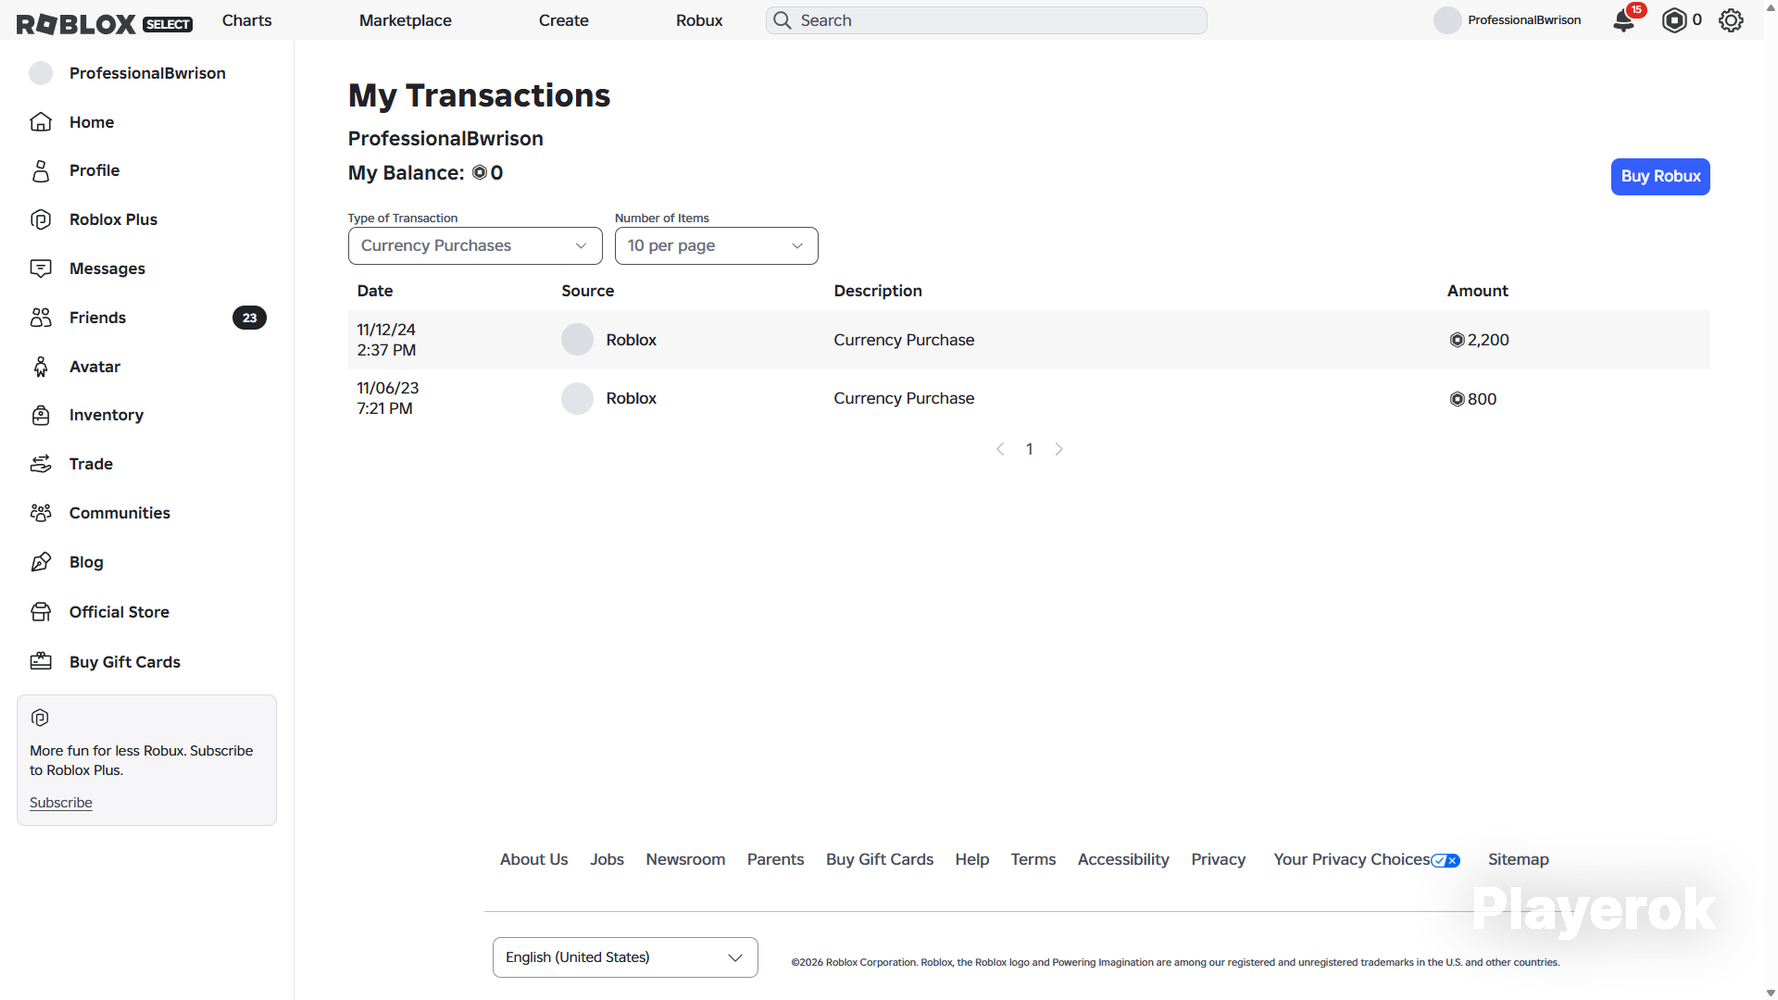
Task: Open the Type of Transaction dropdown
Action: [475, 246]
